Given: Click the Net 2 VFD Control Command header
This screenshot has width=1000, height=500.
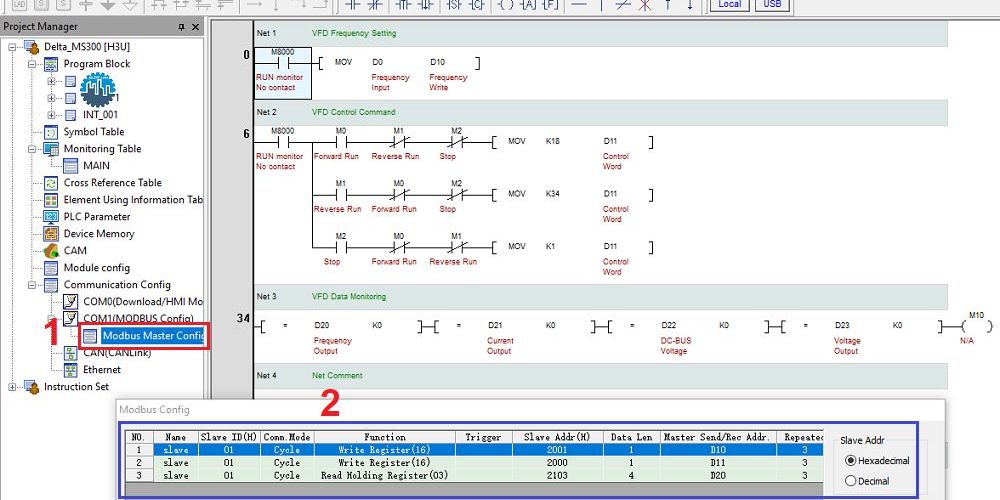Looking at the screenshot, I should pos(600,112).
